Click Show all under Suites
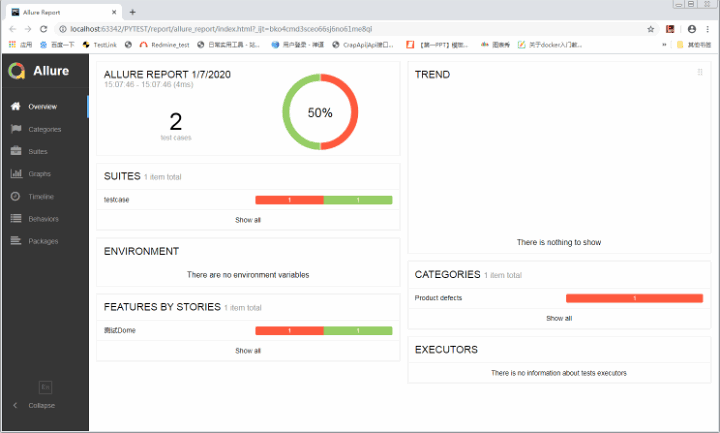Image resolution: width=720 pixels, height=433 pixels. (248, 220)
